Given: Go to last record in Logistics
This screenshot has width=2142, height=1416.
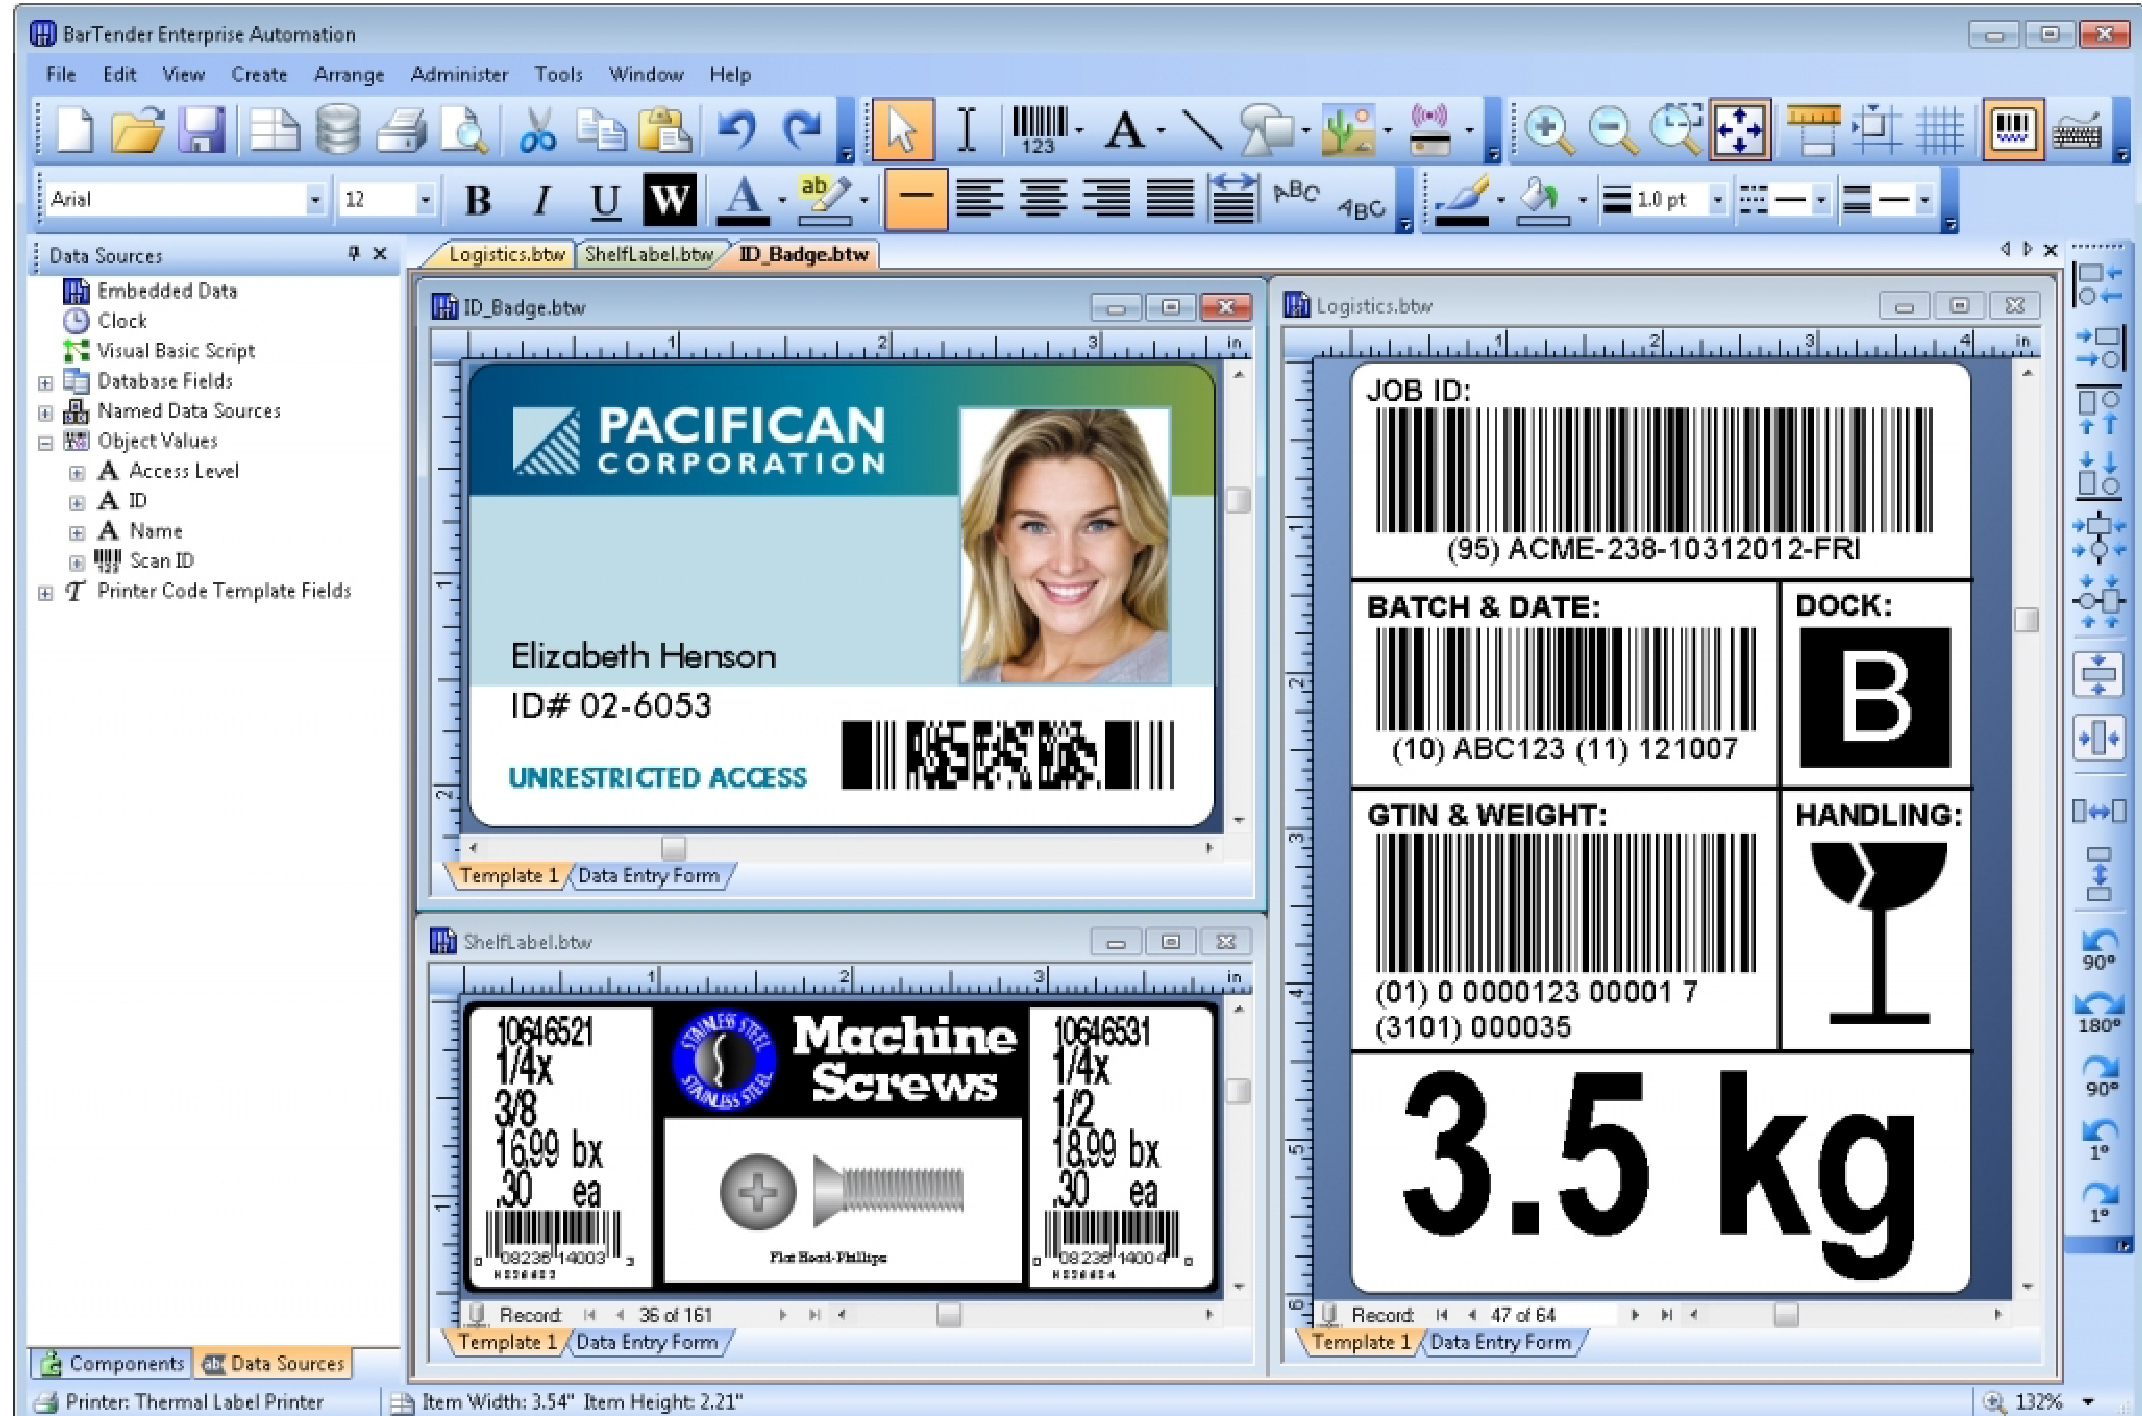Looking at the screenshot, I should (x=1666, y=1315).
